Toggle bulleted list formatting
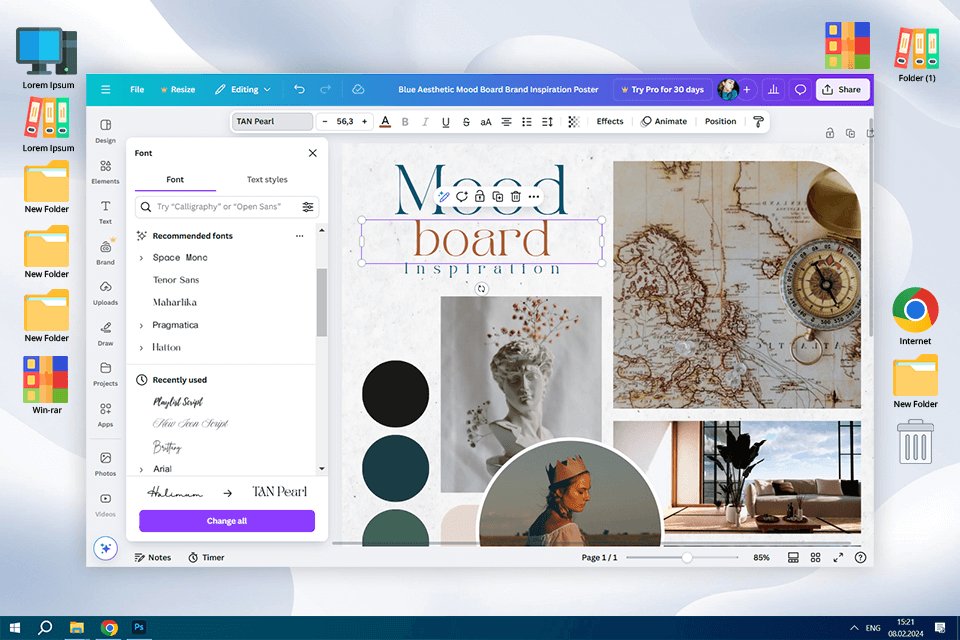960x640 pixels. [527, 121]
